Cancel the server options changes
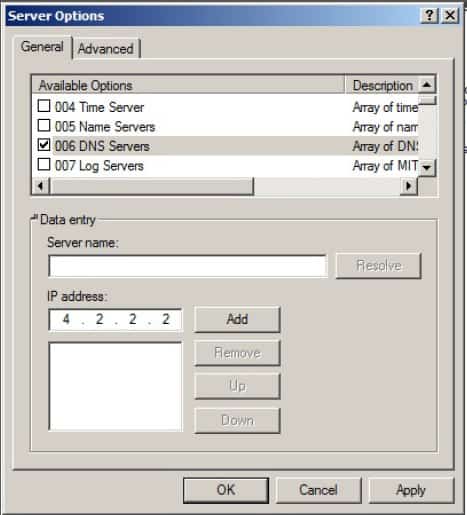Screen dimensions: 467x515 coord(318,490)
